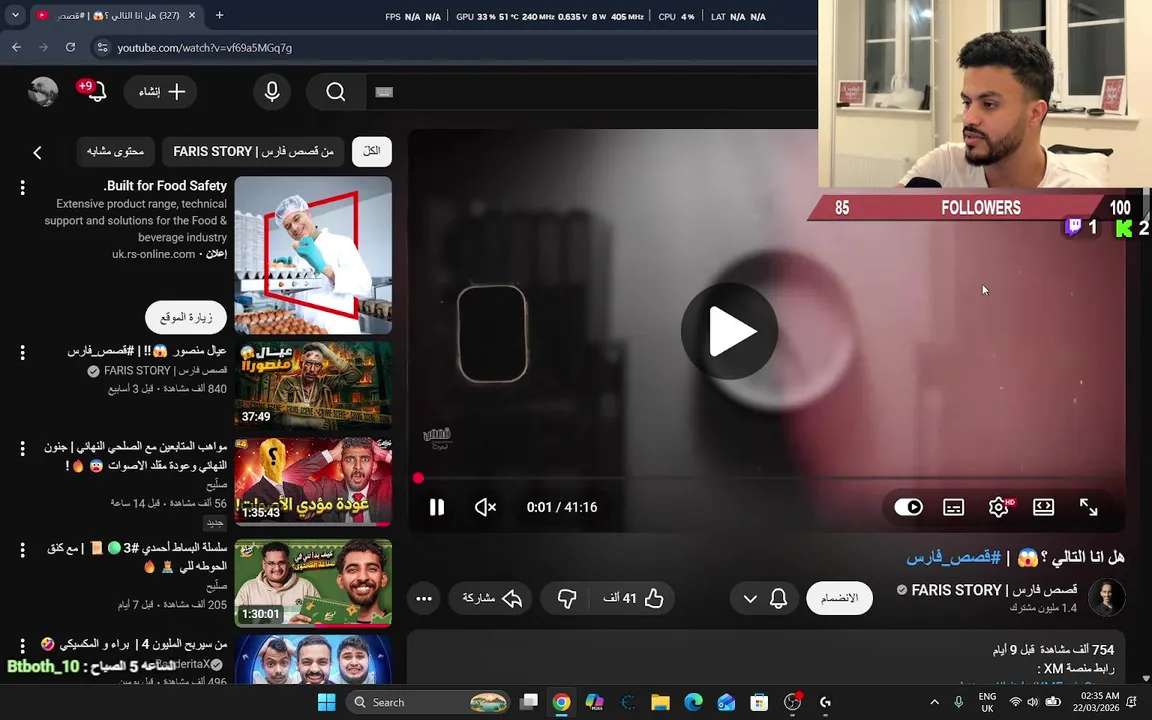The width and height of the screenshot is (1152, 720).
Task: Open more actions three-dot button under video
Action: [x=424, y=598]
